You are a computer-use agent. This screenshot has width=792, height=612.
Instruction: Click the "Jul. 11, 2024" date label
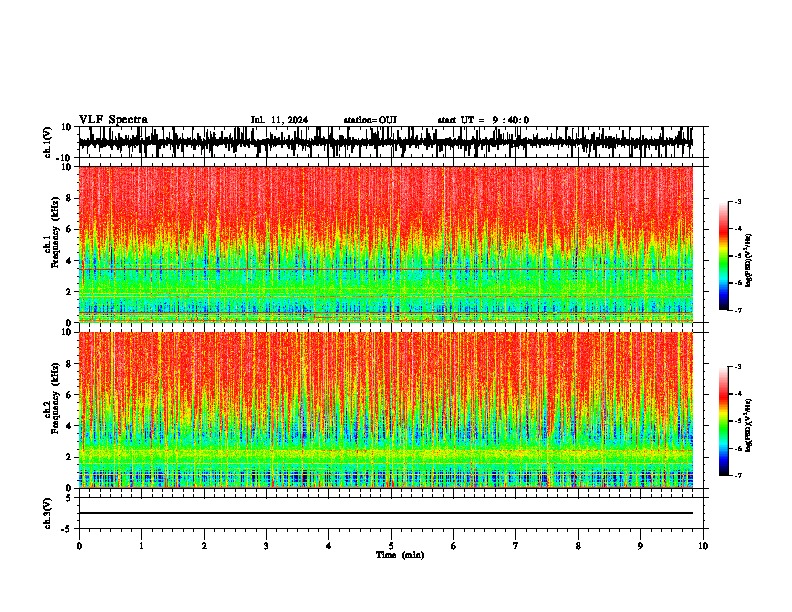(279, 120)
